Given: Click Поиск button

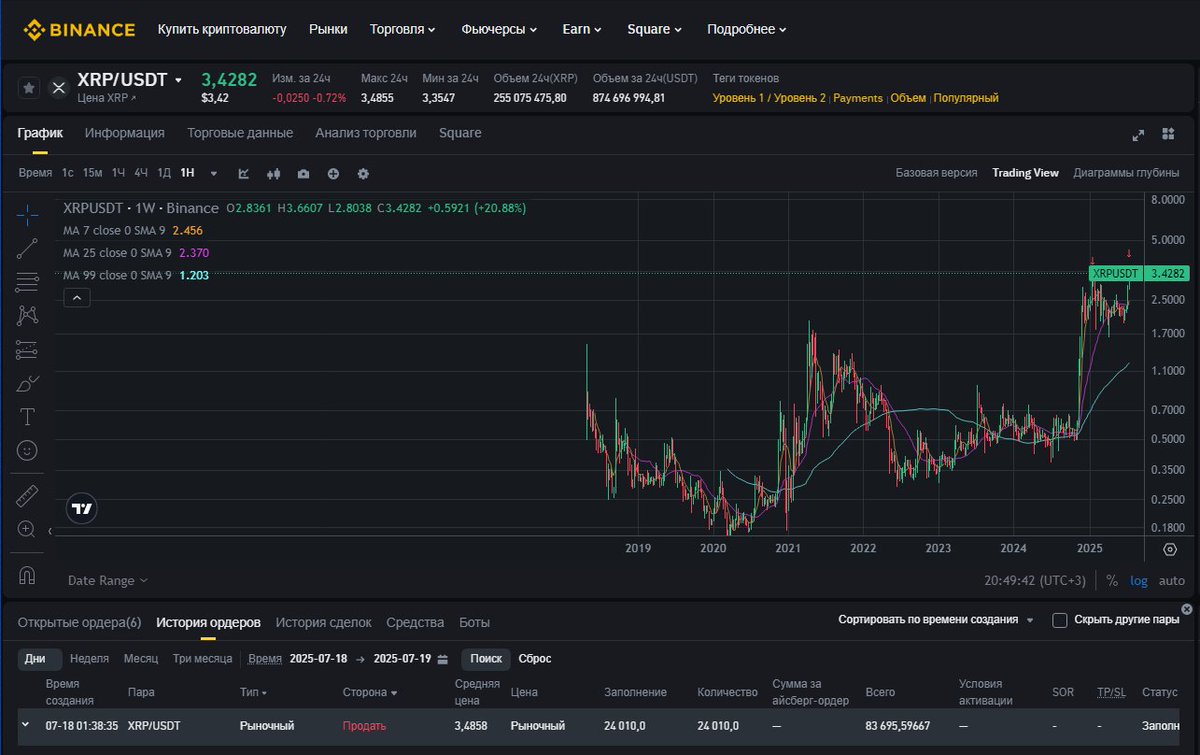Looking at the screenshot, I should pos(486,659).
